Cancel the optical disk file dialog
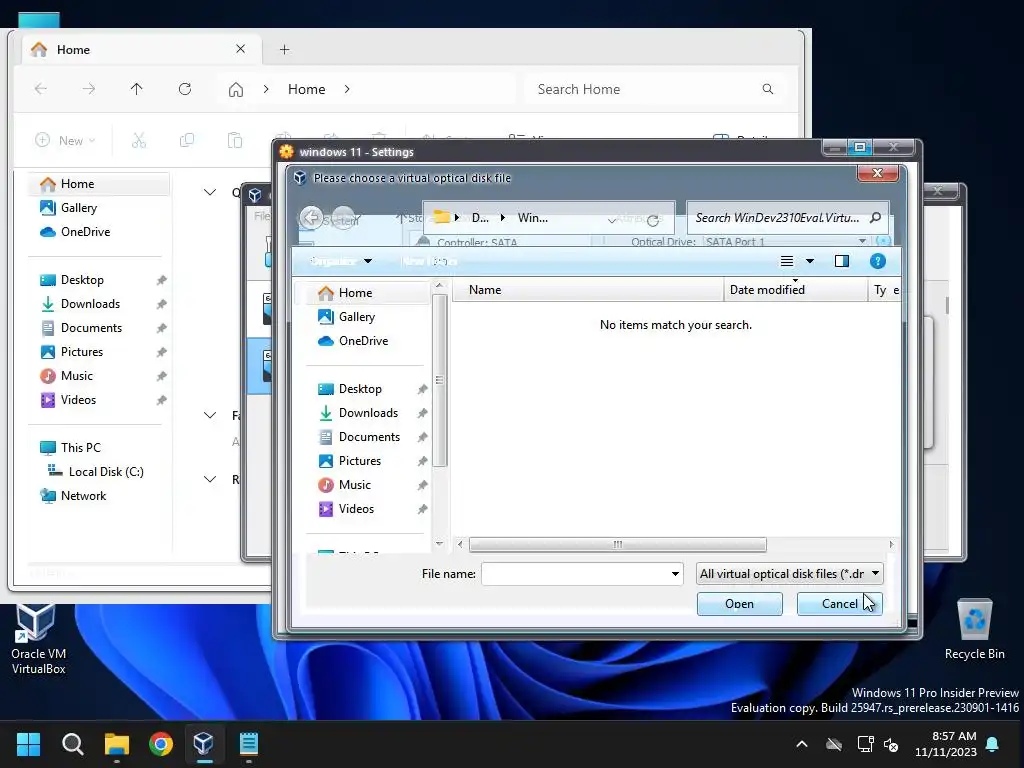The image size is (1024, 768). pos(839,603)
